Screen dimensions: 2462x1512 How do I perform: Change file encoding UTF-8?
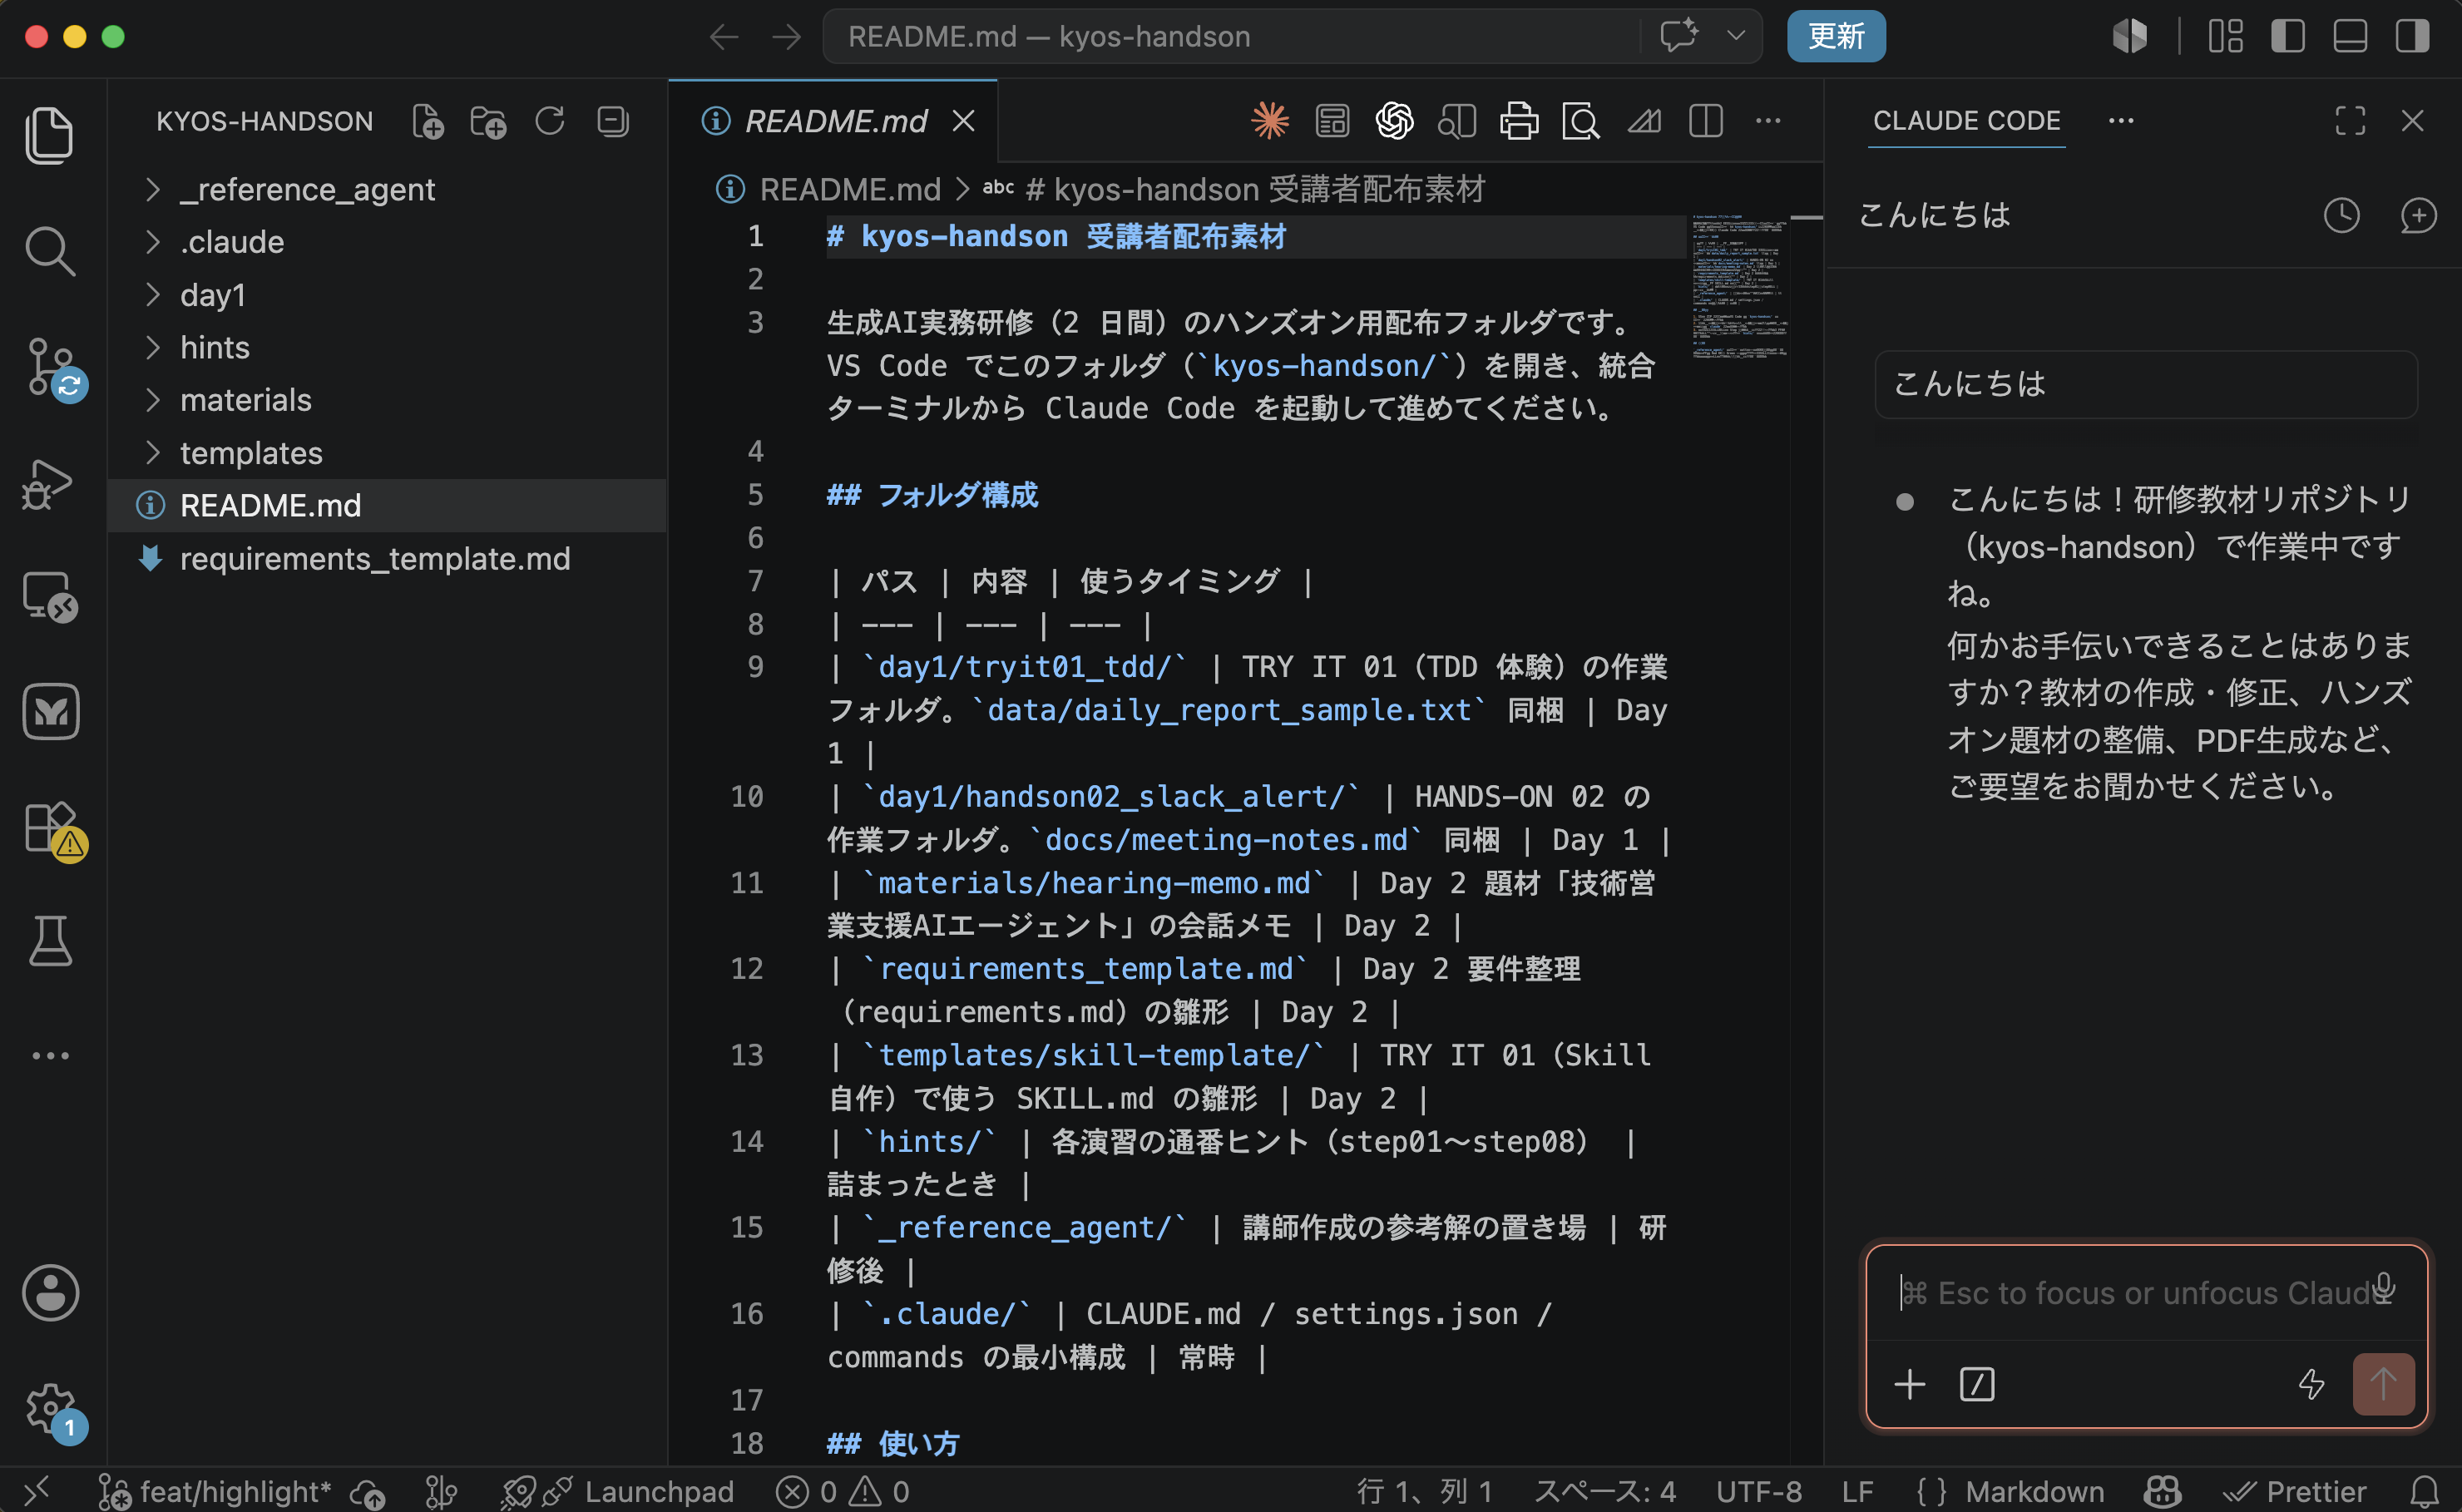tap(1759, 1491)
